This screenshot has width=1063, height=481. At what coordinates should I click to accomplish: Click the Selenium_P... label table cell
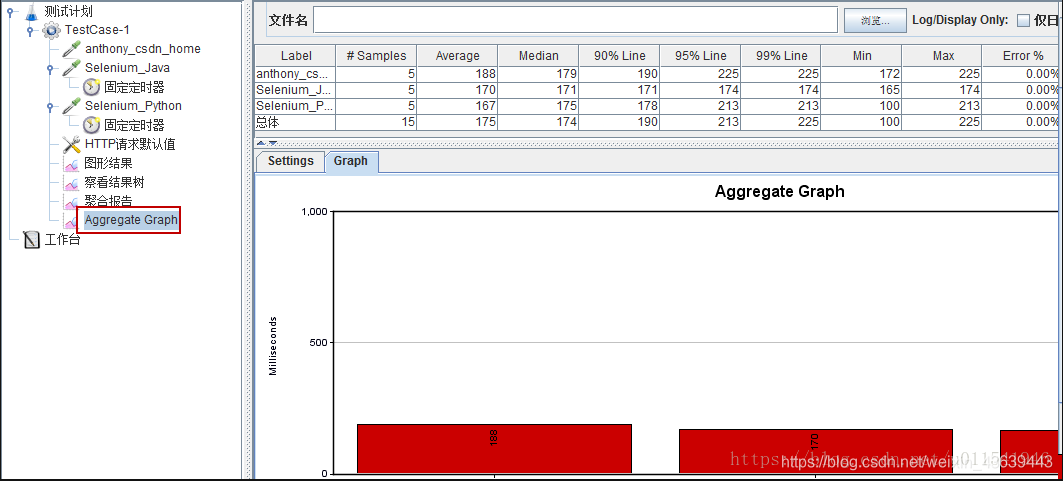pyautogui.click(x=296, y=106)
